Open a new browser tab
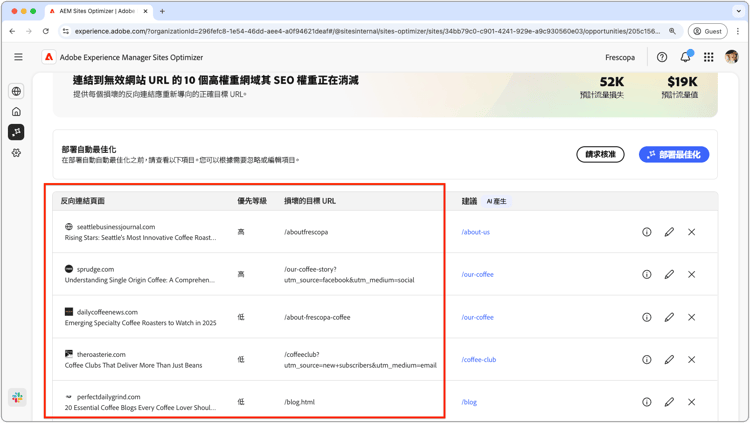This screenshot has height=423, width=750. [162, 11]
